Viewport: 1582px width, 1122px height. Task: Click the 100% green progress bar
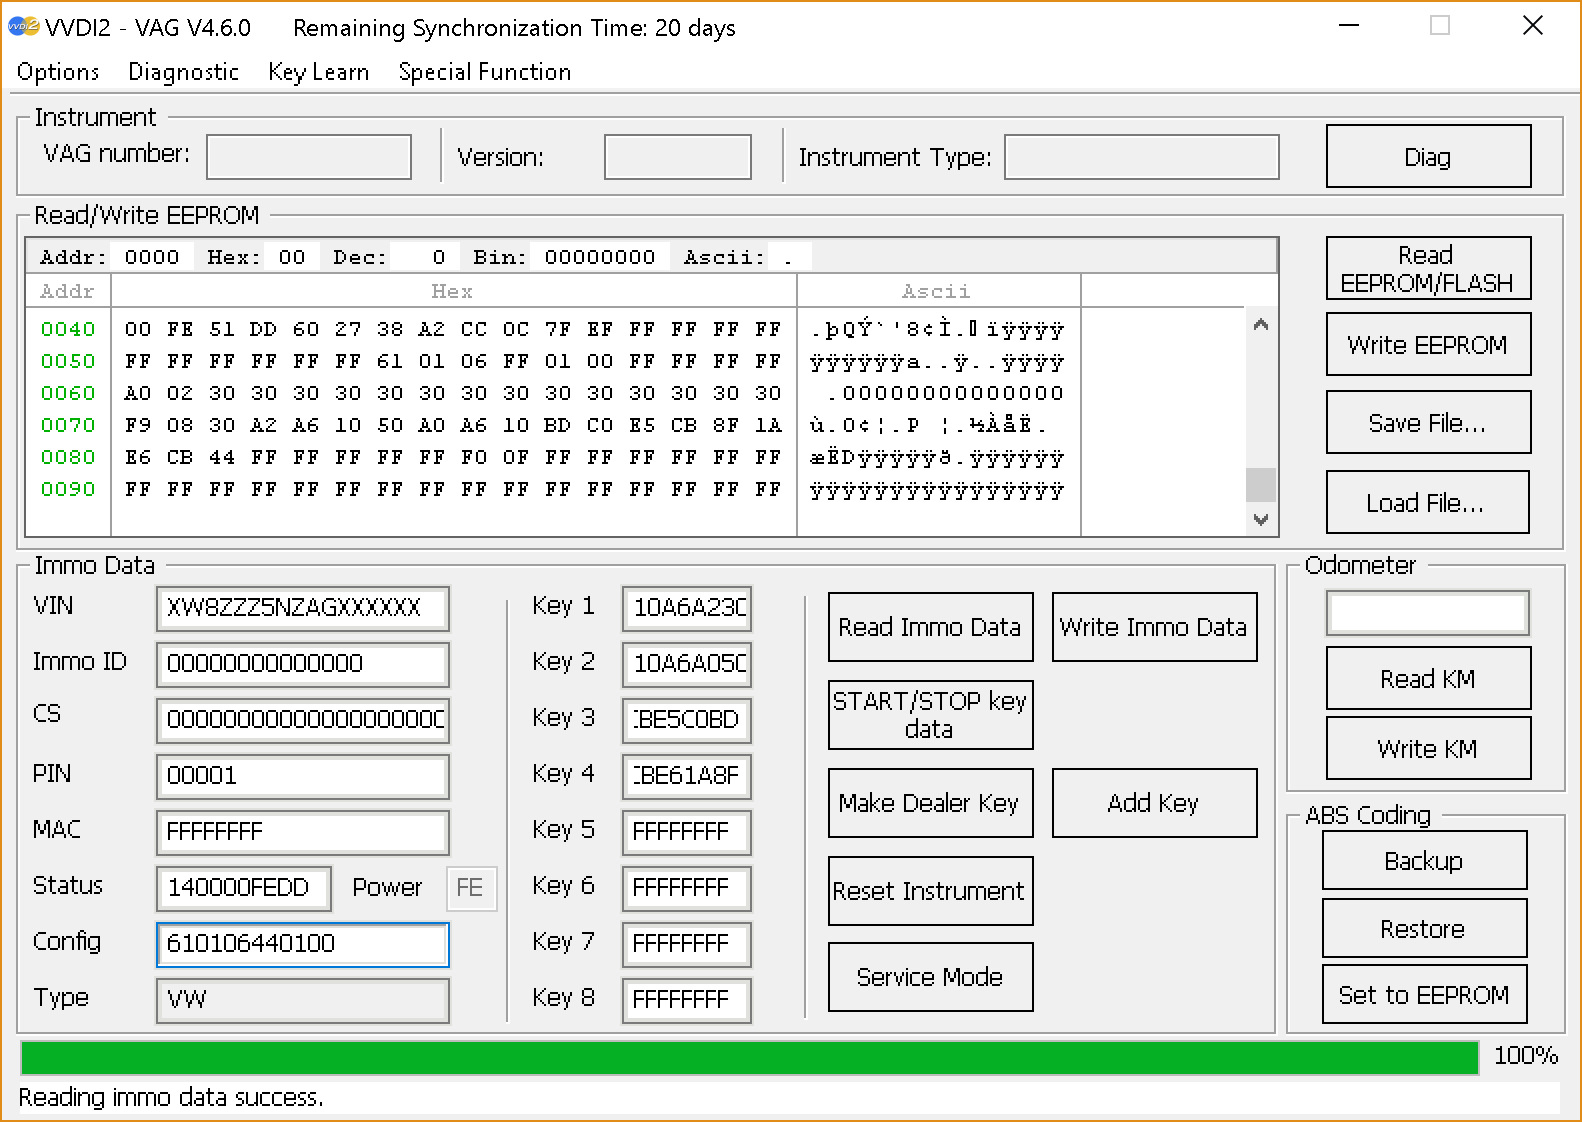749,1057
